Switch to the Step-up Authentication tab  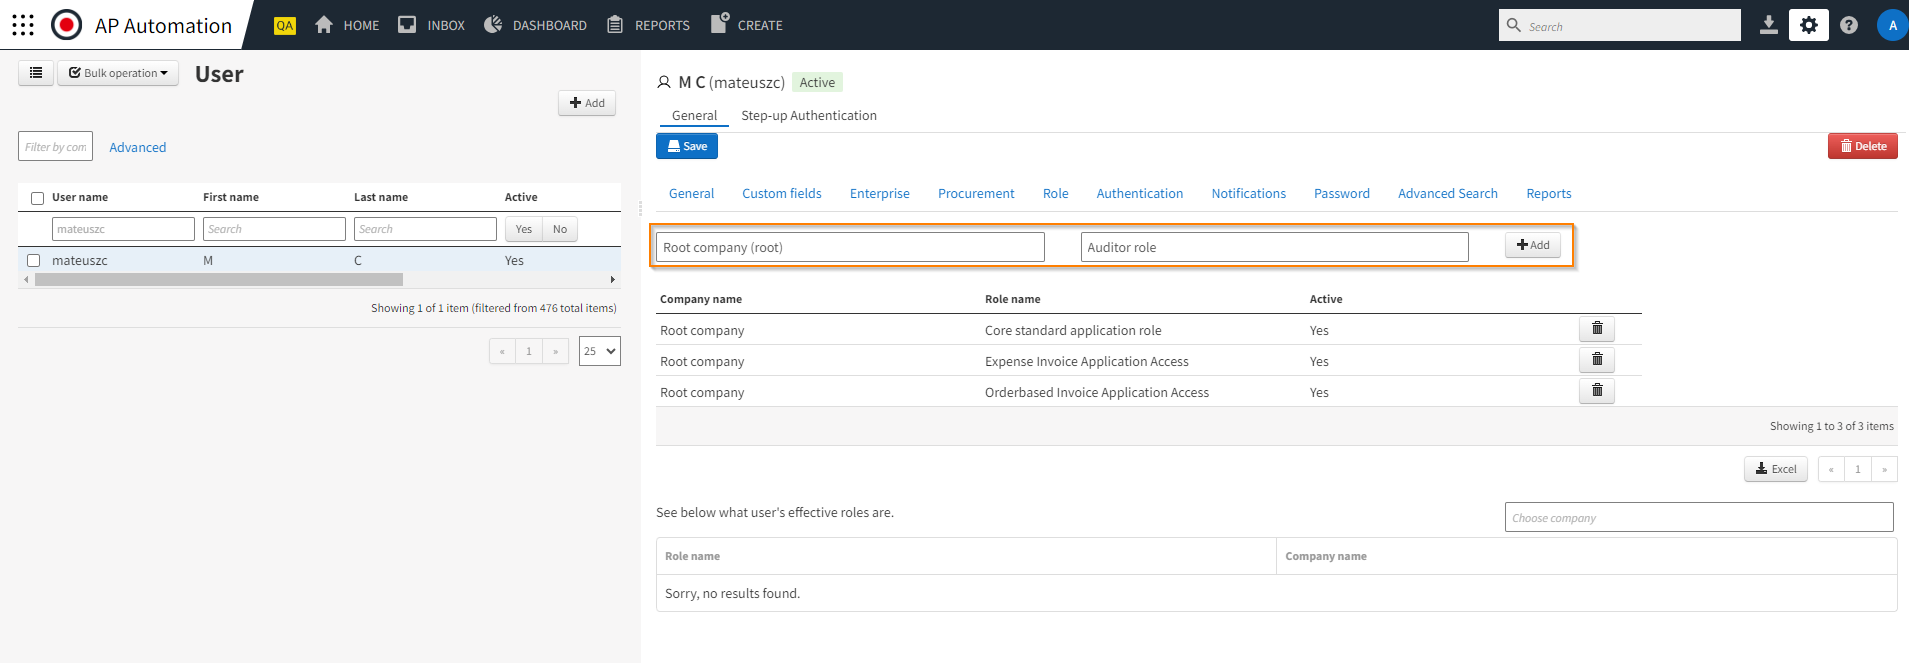808,116
